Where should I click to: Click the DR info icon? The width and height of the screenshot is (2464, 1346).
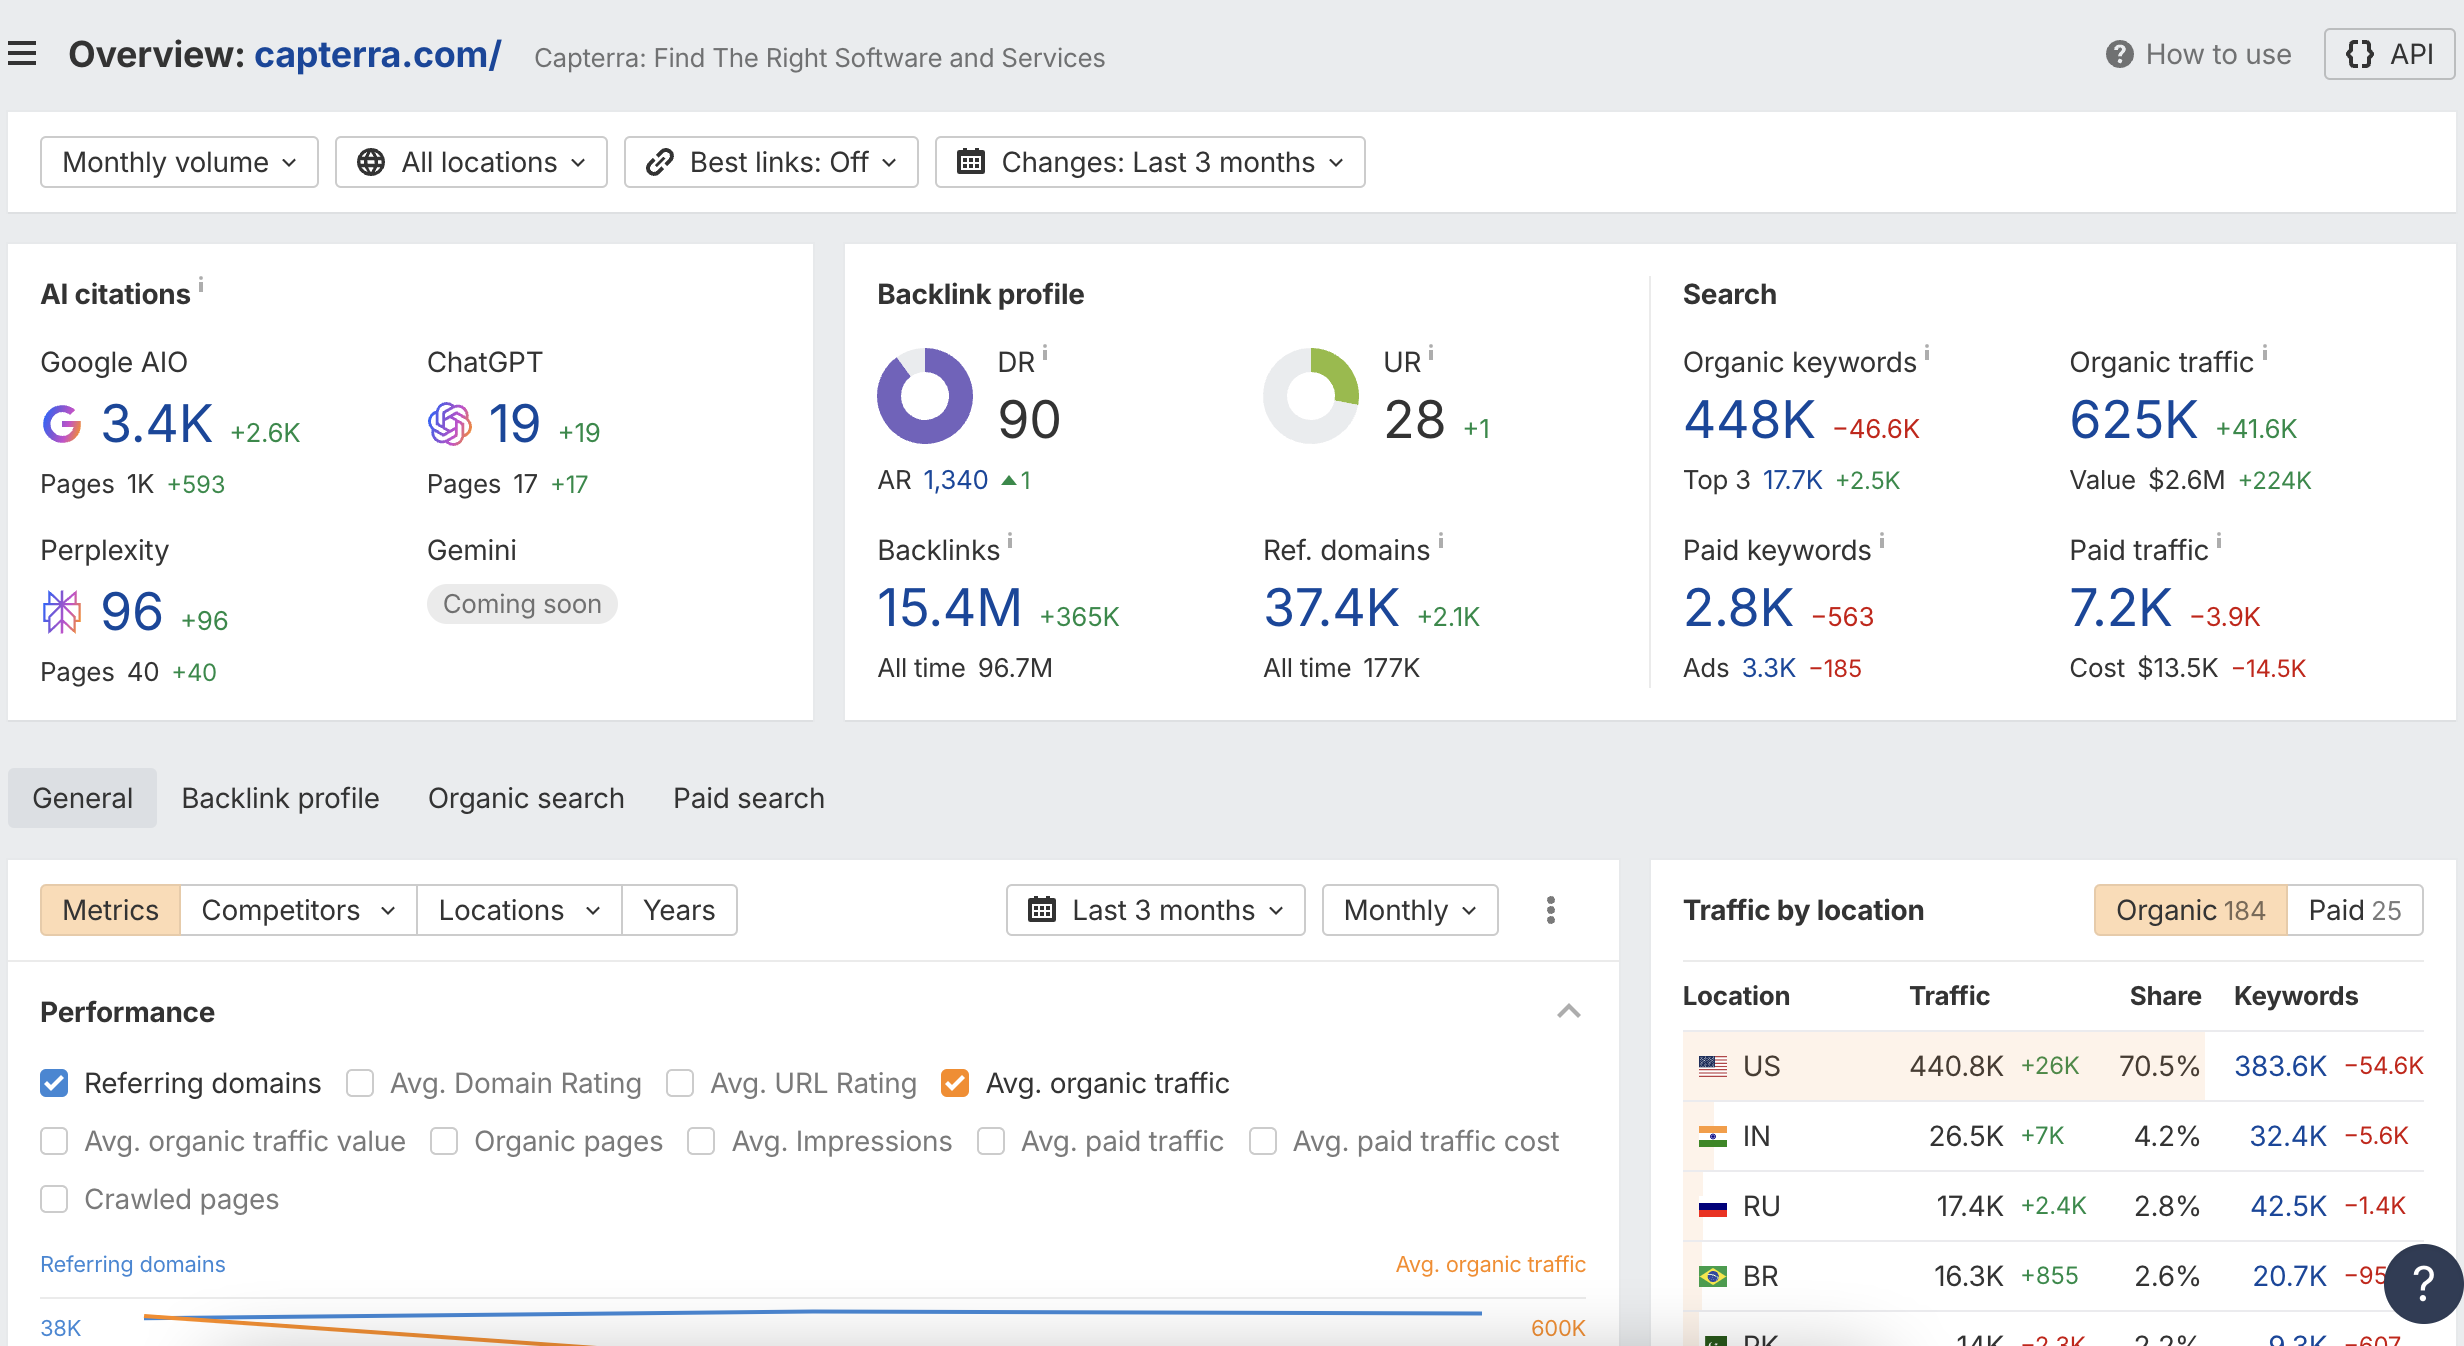pyautogui.click(x=1045, y=352)
